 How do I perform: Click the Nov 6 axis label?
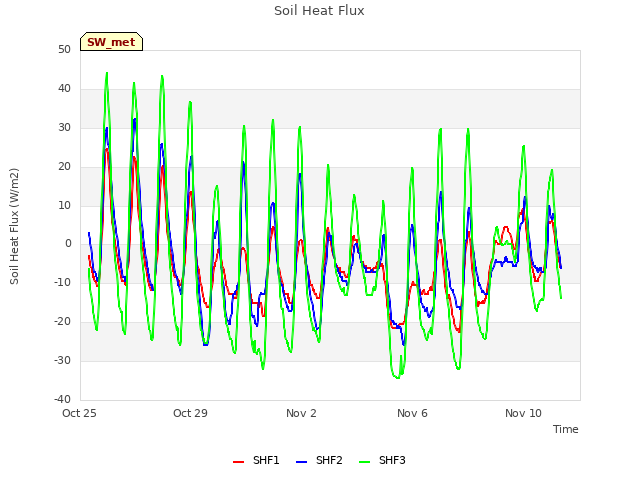click(x=412, y=413)
